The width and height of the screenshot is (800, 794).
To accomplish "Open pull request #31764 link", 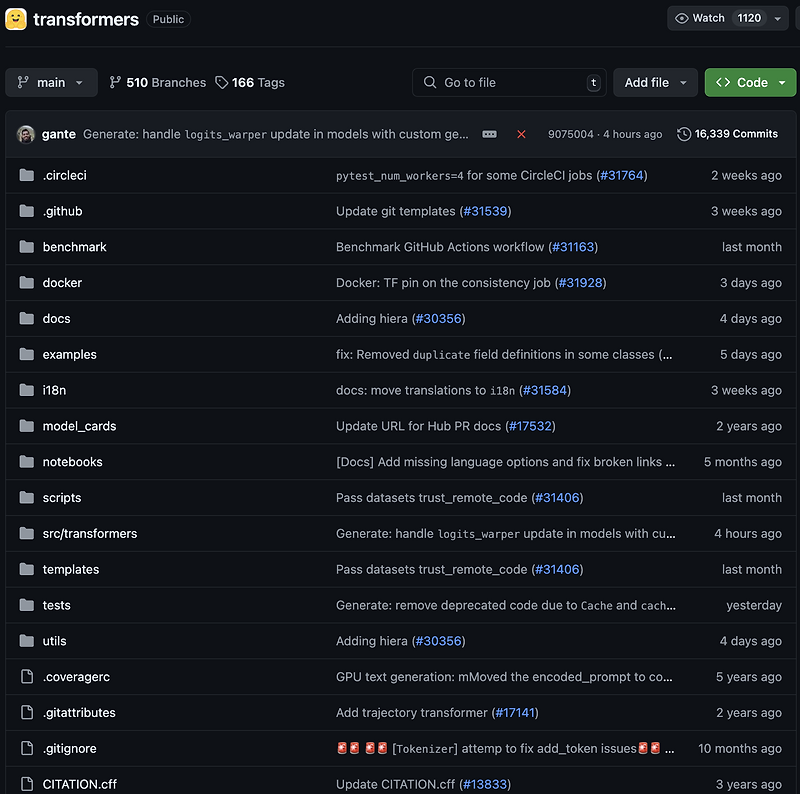I will coord(622,176).
